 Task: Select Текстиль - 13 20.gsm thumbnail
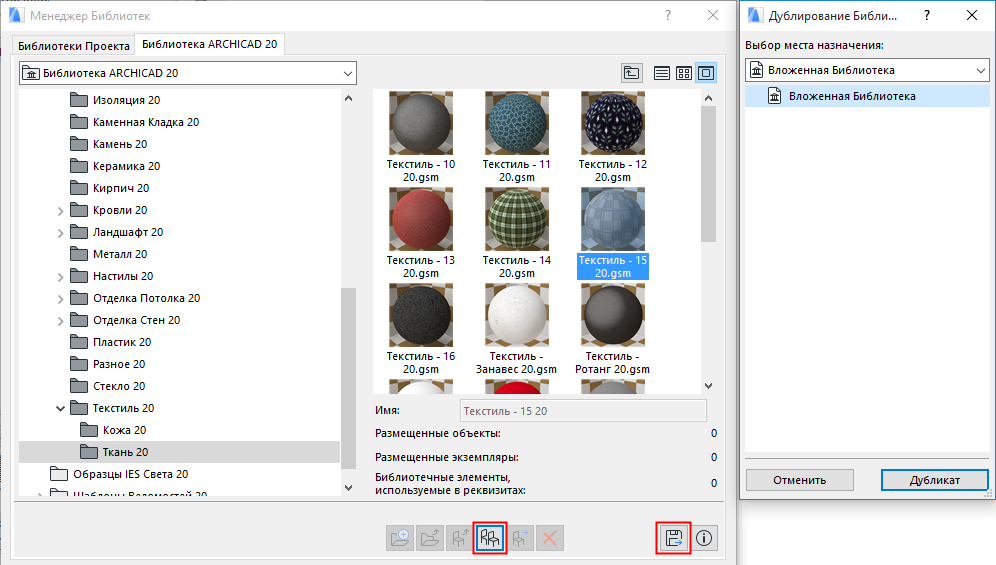point(421,219)
